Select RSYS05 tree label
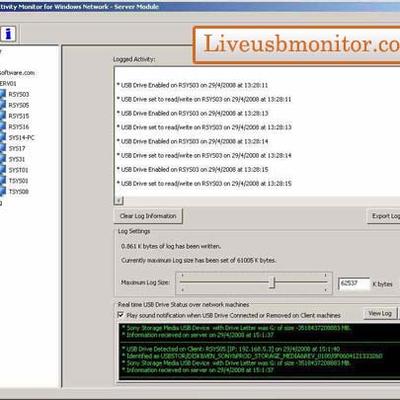 pyautogui.click(x=19, y=105)
